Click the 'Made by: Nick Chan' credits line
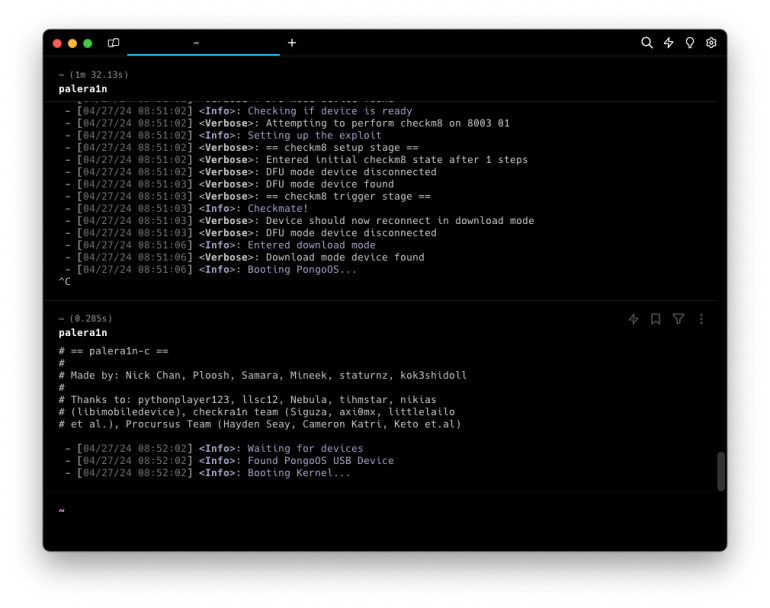This screenshot has height=608, width=770. coord(263,375)
